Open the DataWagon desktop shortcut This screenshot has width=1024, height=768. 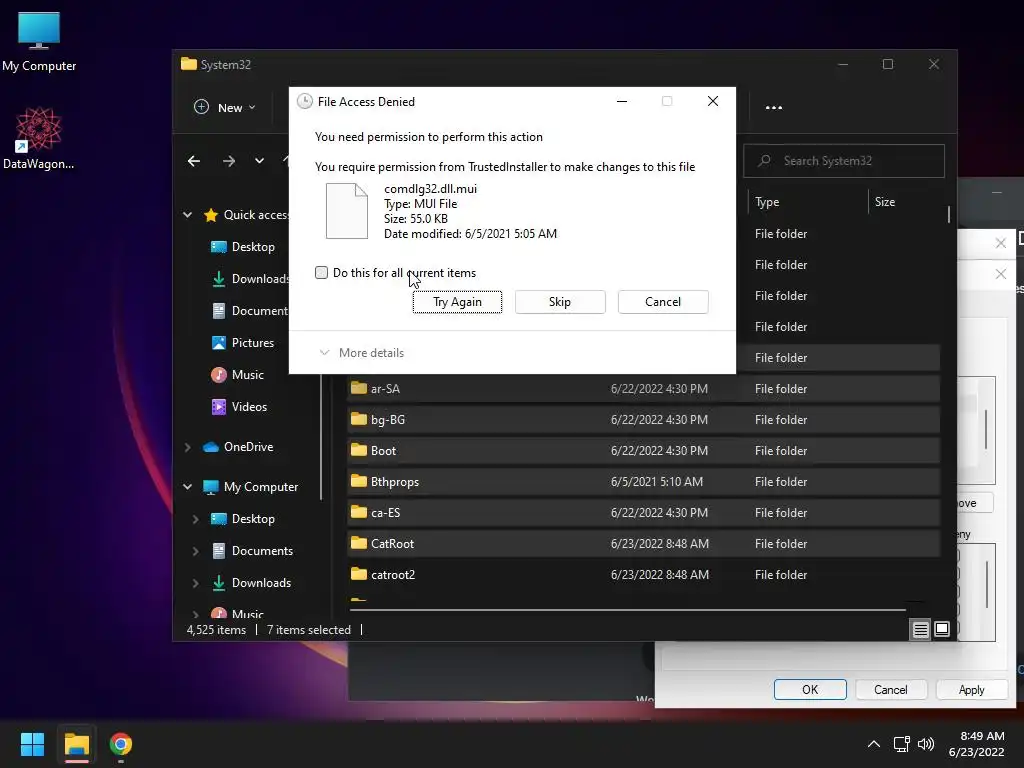click(x=39, y=138)
